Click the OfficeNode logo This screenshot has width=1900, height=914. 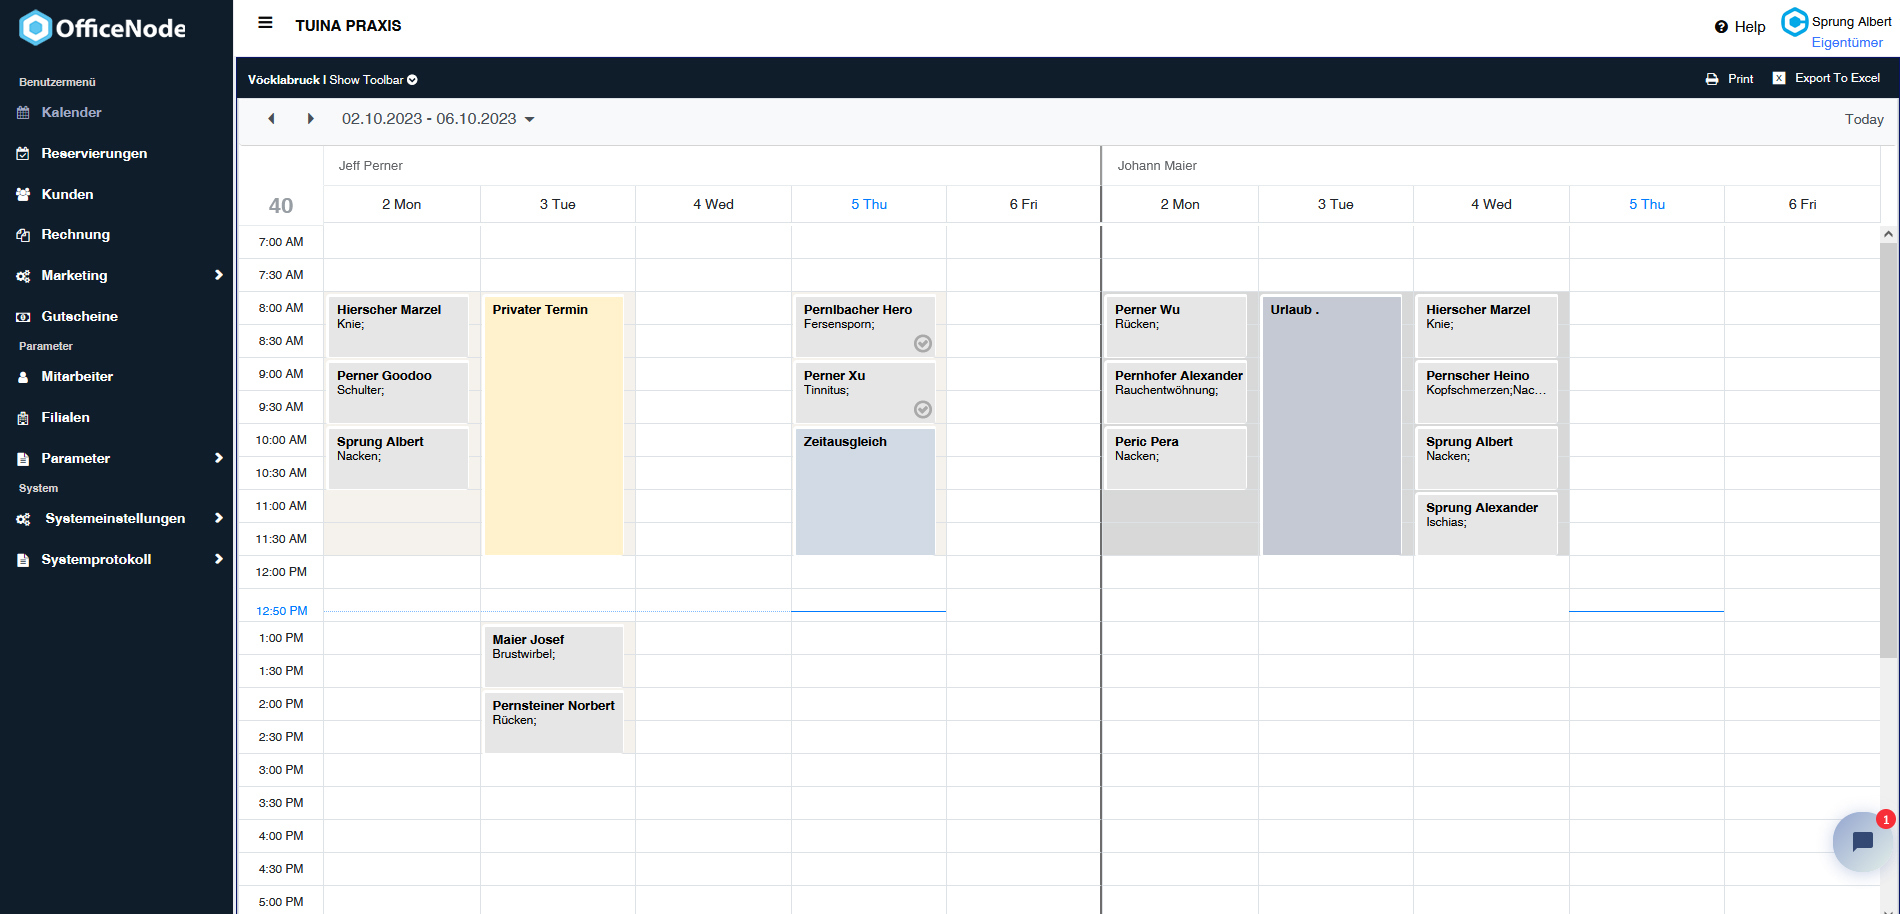coord(103,28)
